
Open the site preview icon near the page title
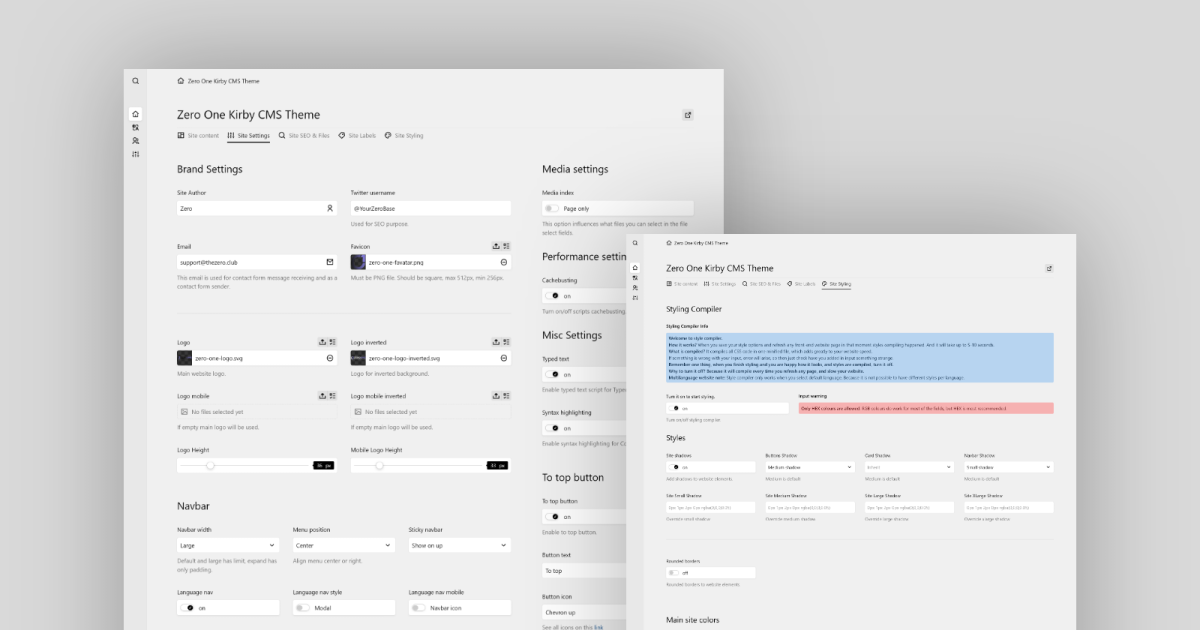(x=688, y=115)
